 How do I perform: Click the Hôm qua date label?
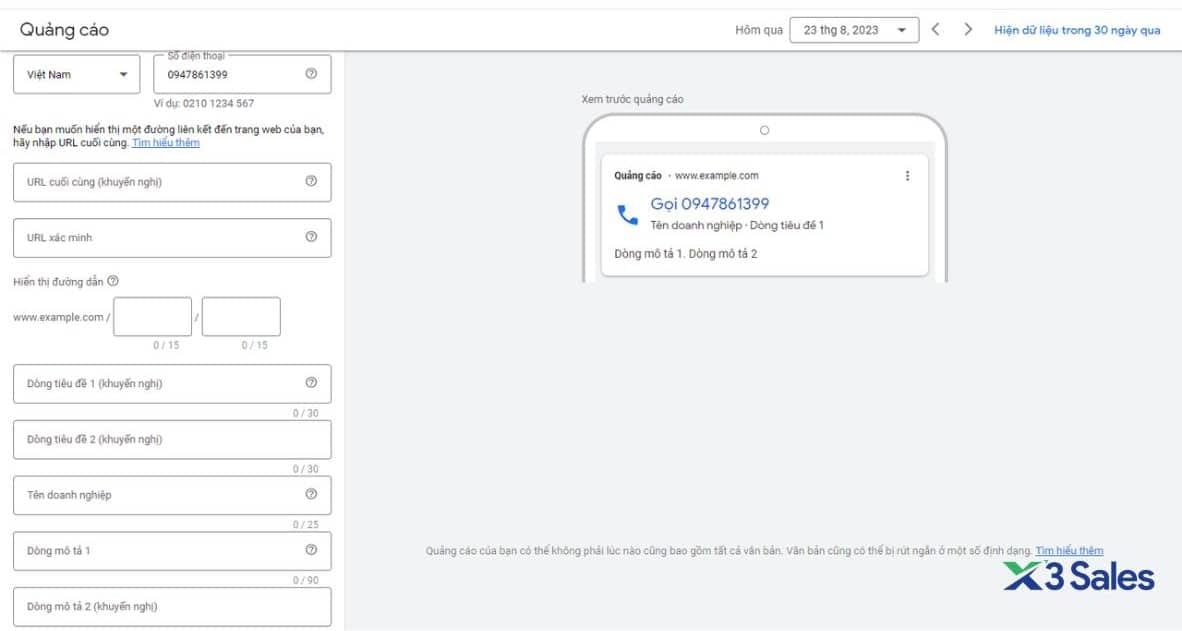point(759,30)
